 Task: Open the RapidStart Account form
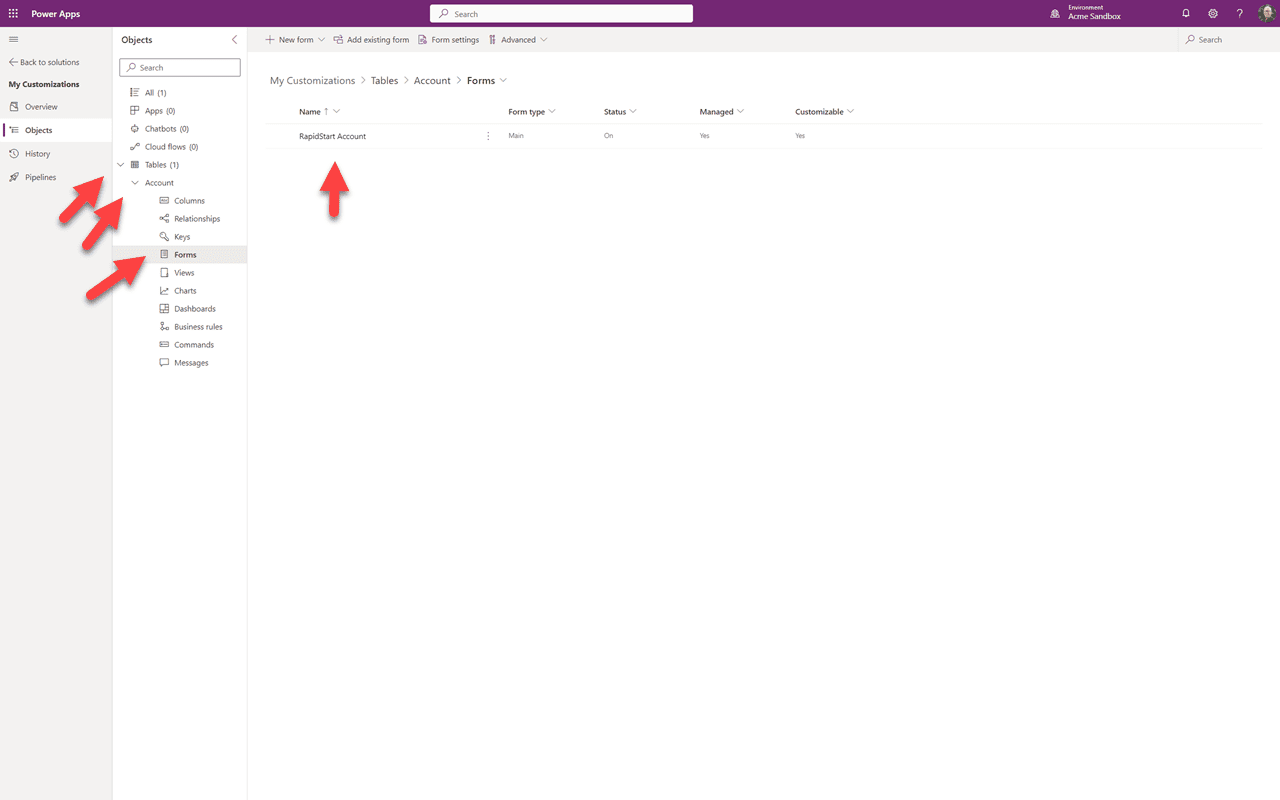point(332,135)
